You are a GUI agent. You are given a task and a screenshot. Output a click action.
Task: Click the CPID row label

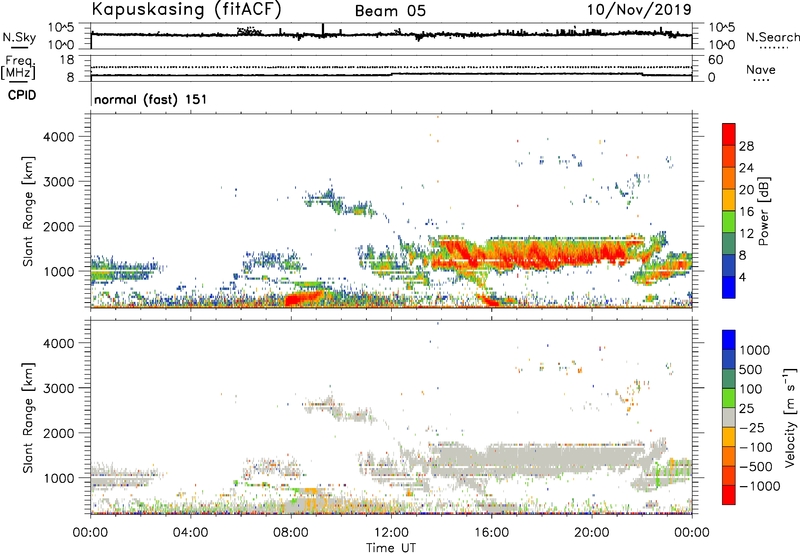[22, 95]
